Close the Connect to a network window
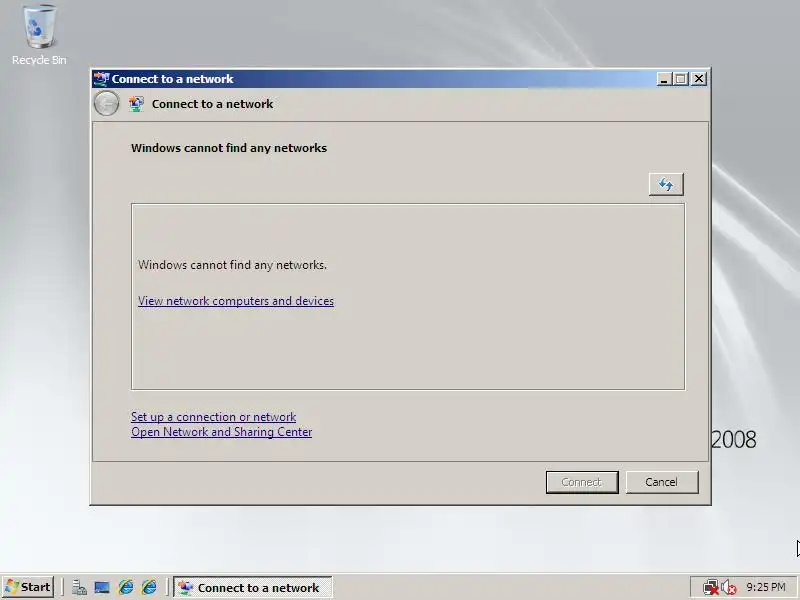The width and height of the screenshot is (800, 600). (x=699, y=79)
